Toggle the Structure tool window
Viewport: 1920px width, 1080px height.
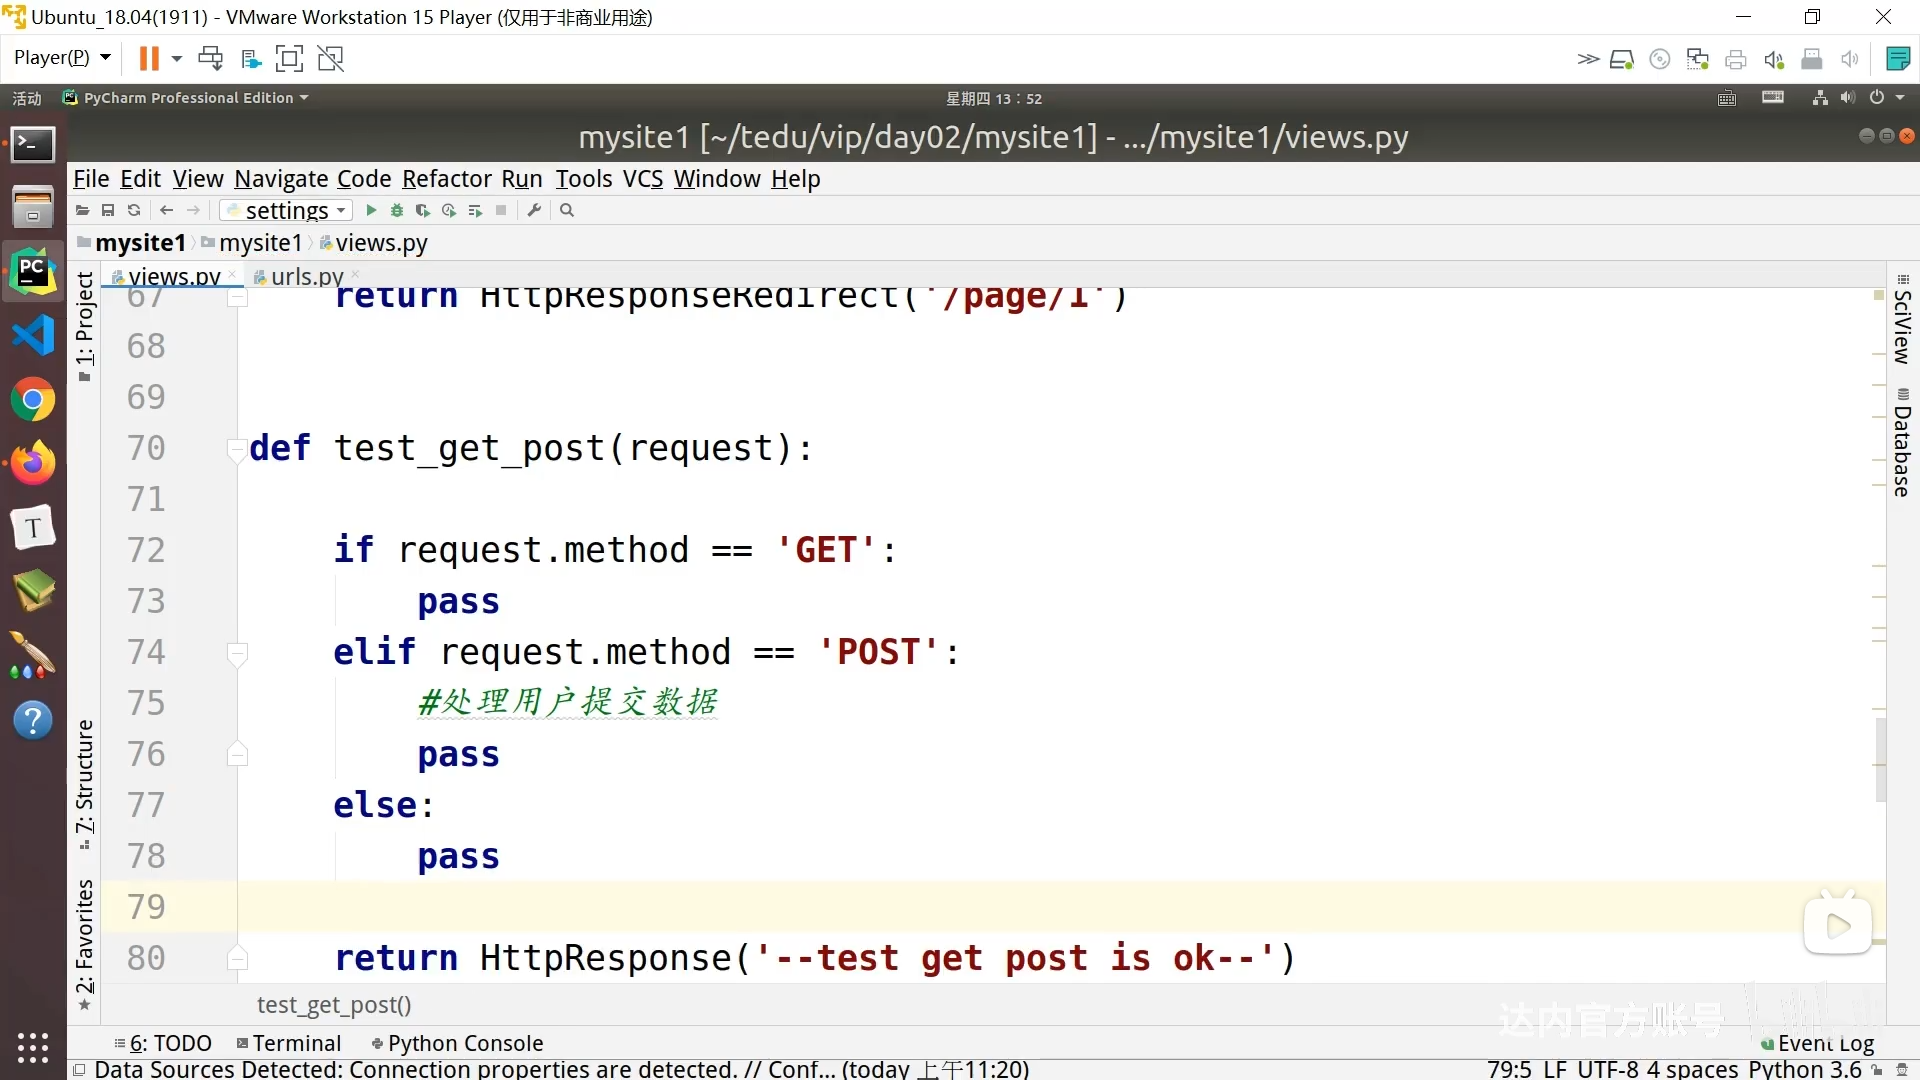(85, 785)
